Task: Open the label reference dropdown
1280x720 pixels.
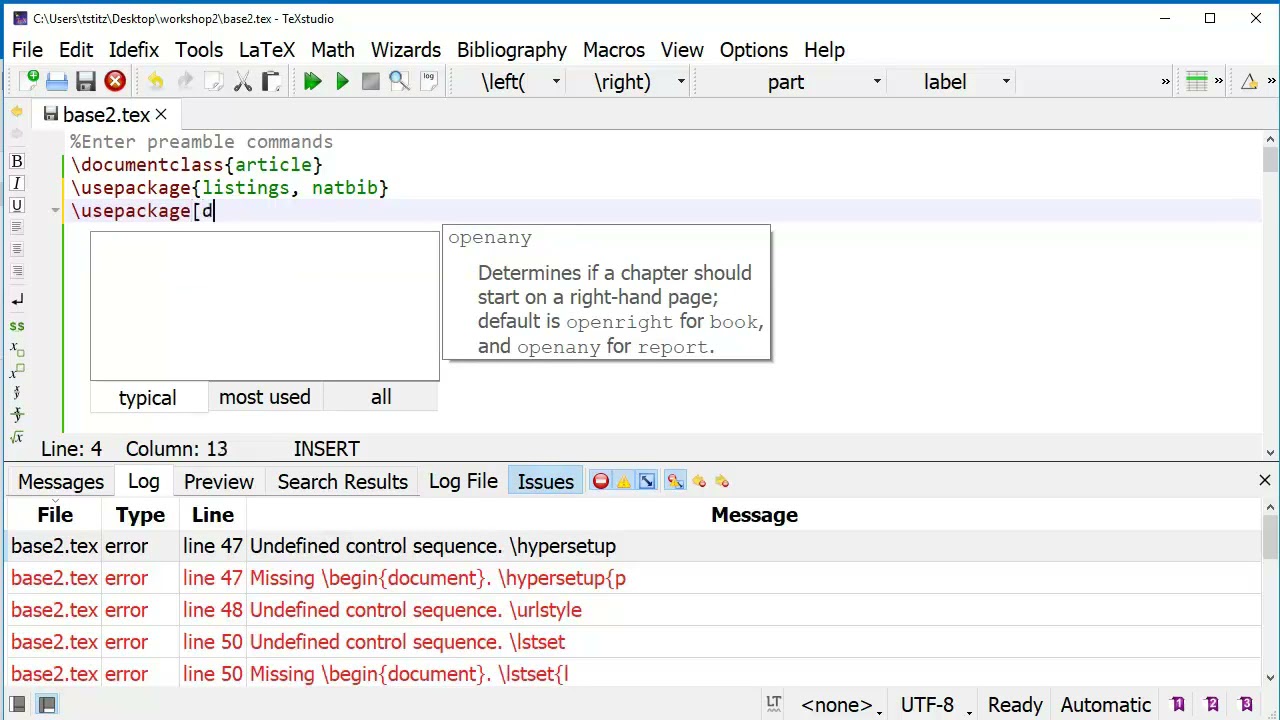Action: click(x=1007, y=82)
